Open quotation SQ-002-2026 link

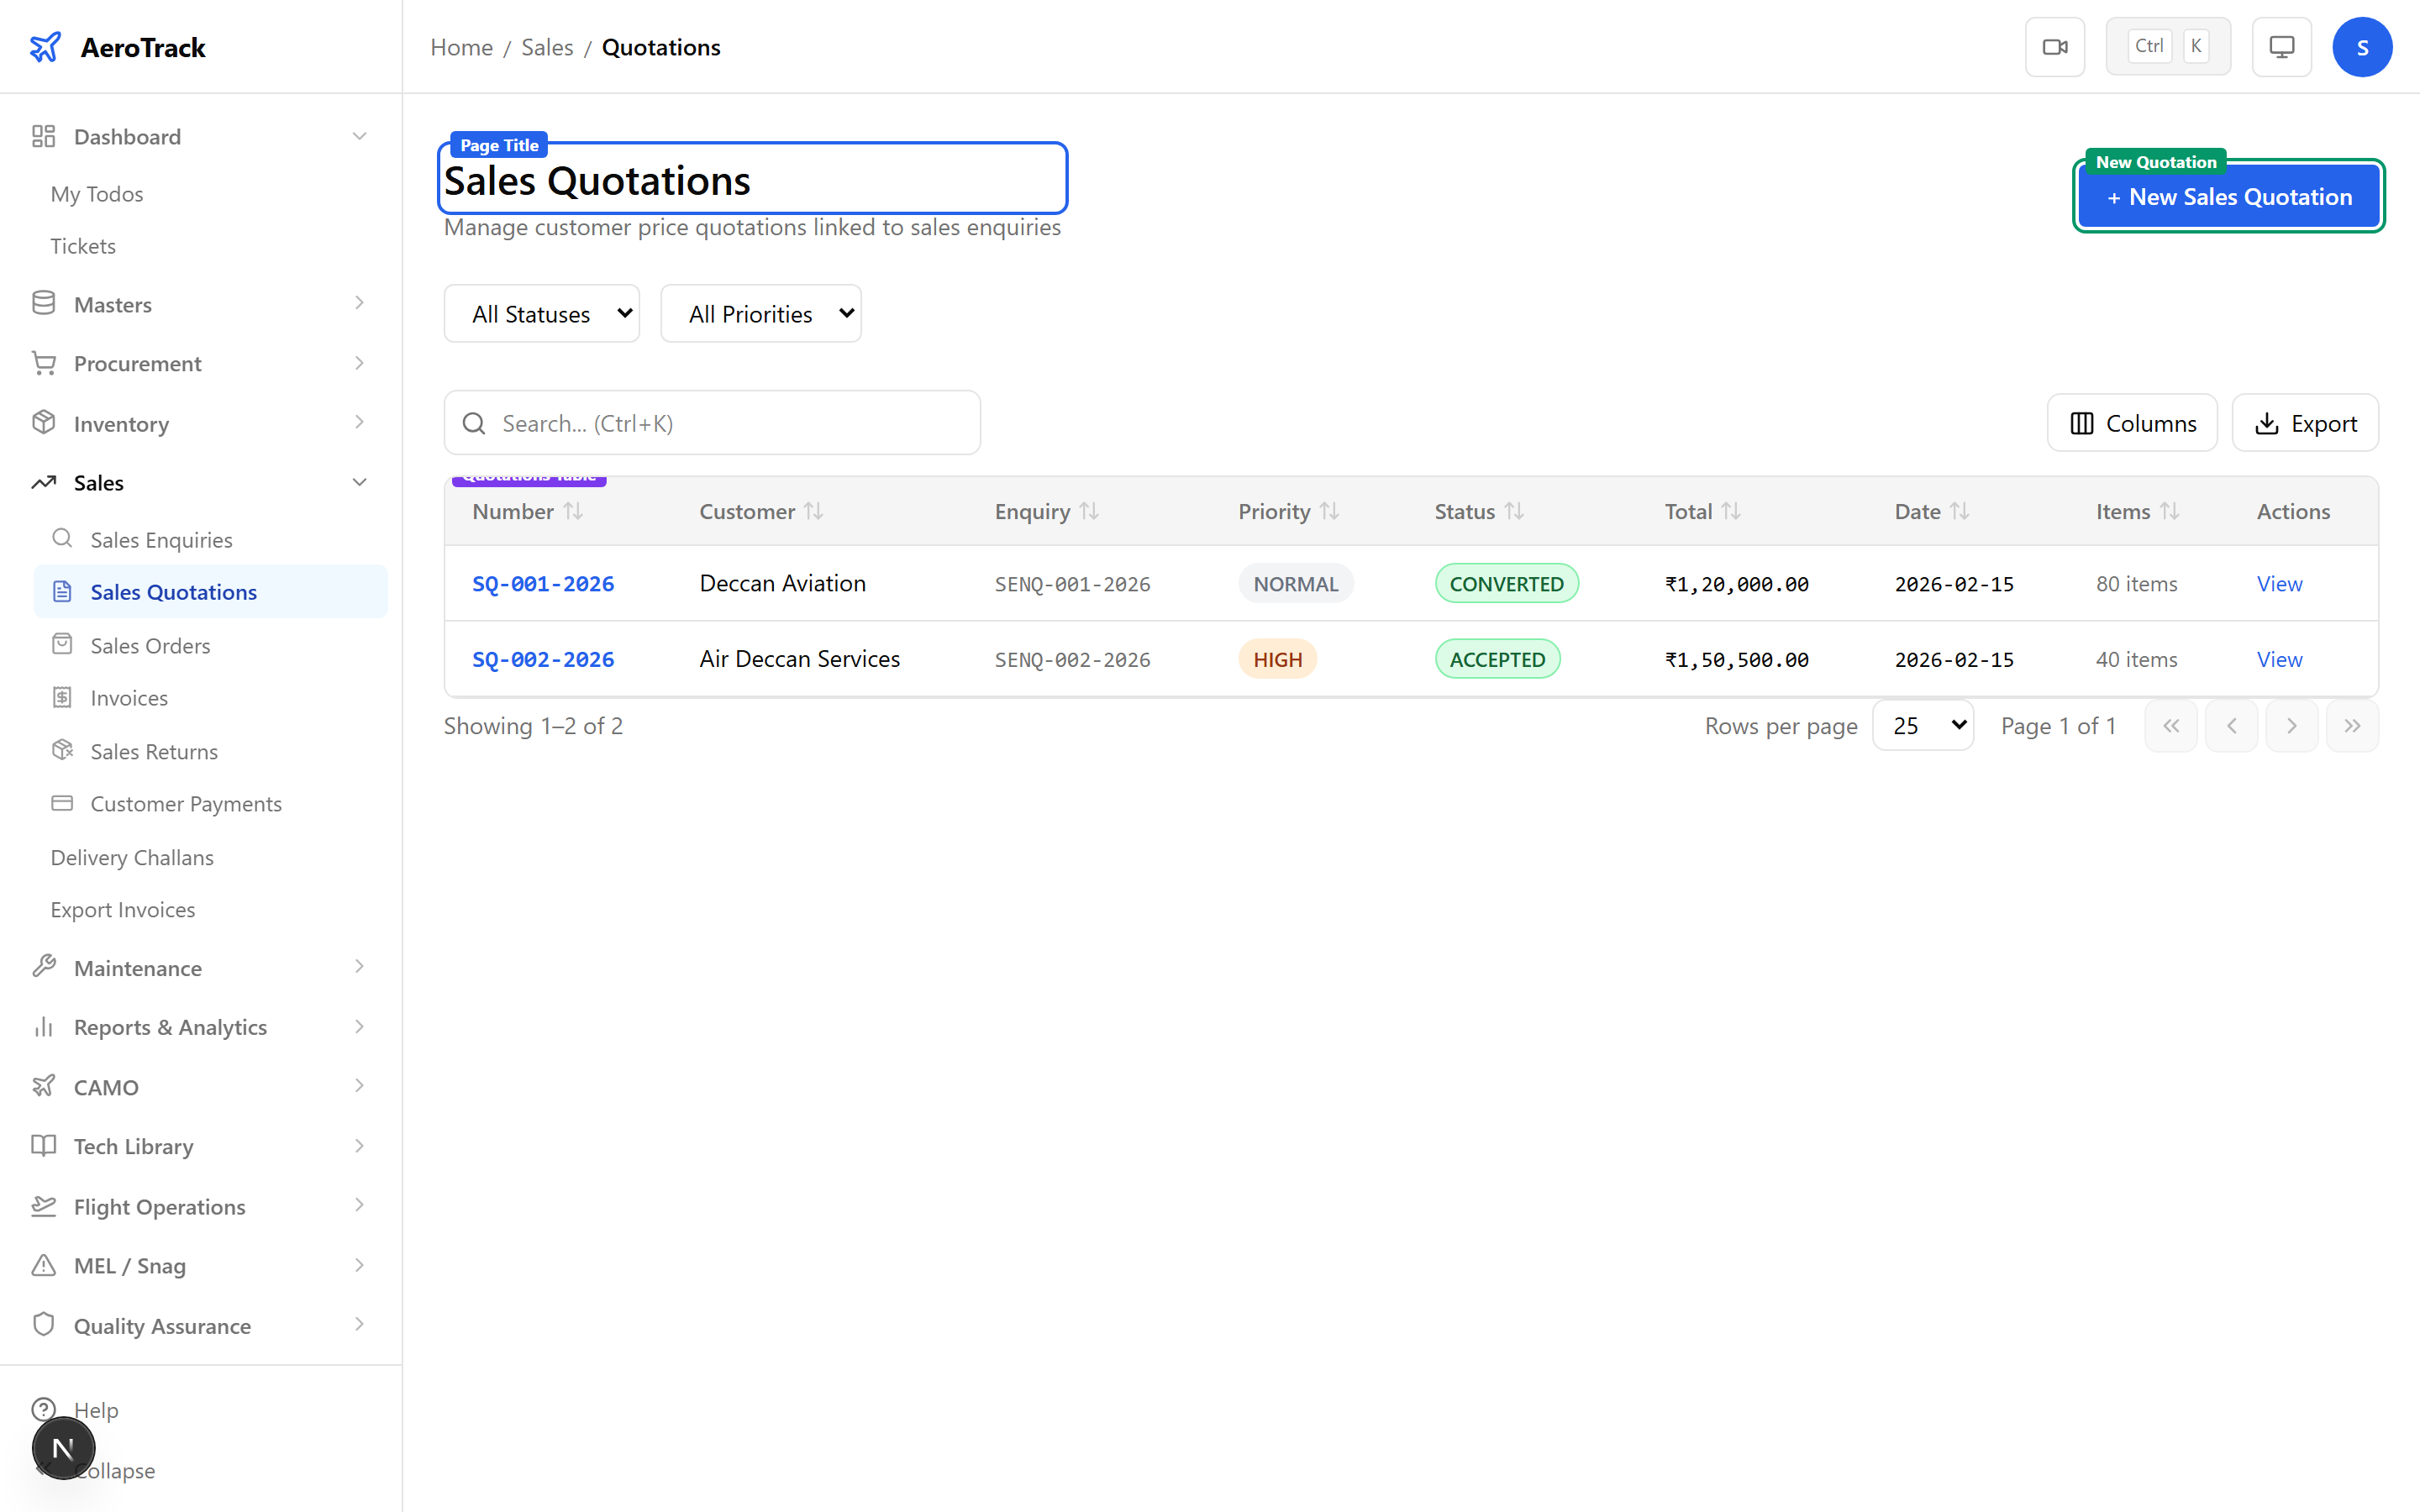coord(543,660)
